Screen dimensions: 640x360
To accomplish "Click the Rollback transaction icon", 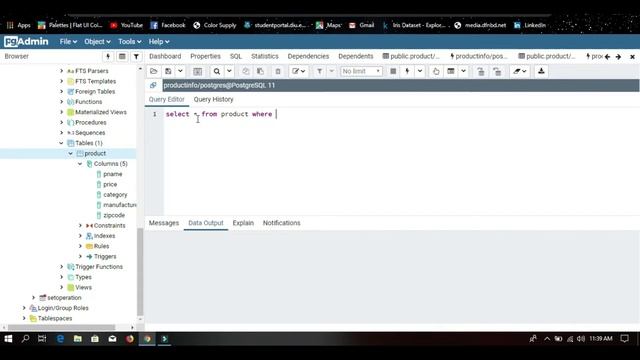I will 497,71.
